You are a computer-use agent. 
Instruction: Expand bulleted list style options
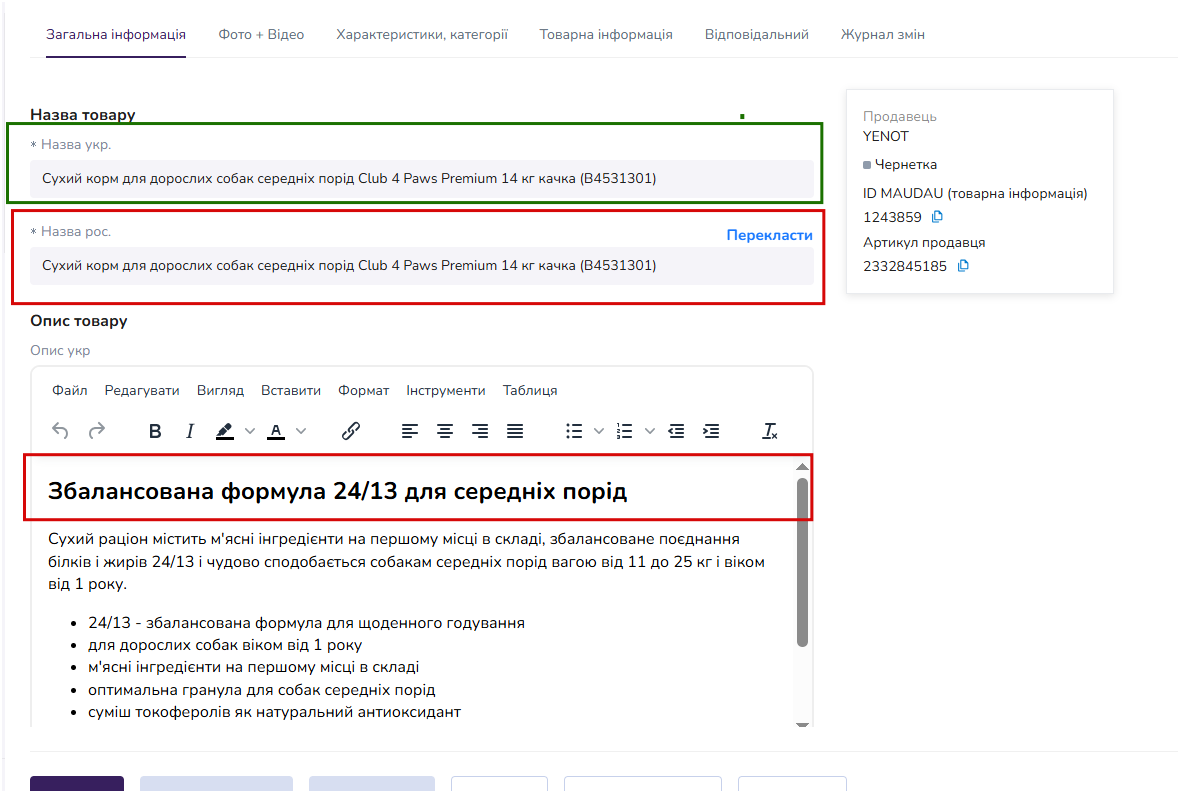point(599,431)
